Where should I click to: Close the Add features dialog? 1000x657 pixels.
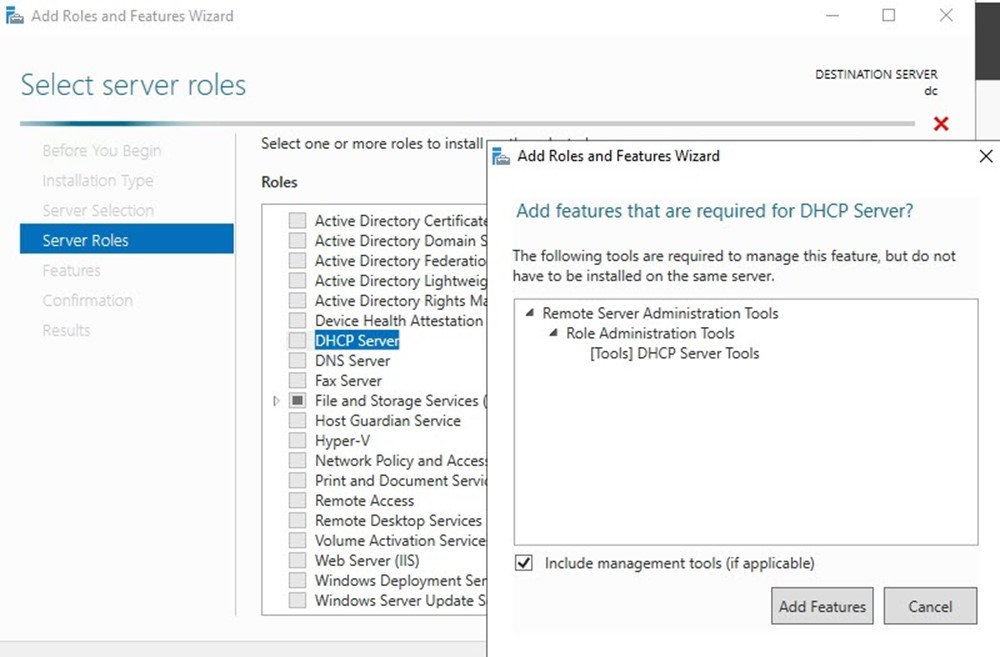(x=985, y=156)
